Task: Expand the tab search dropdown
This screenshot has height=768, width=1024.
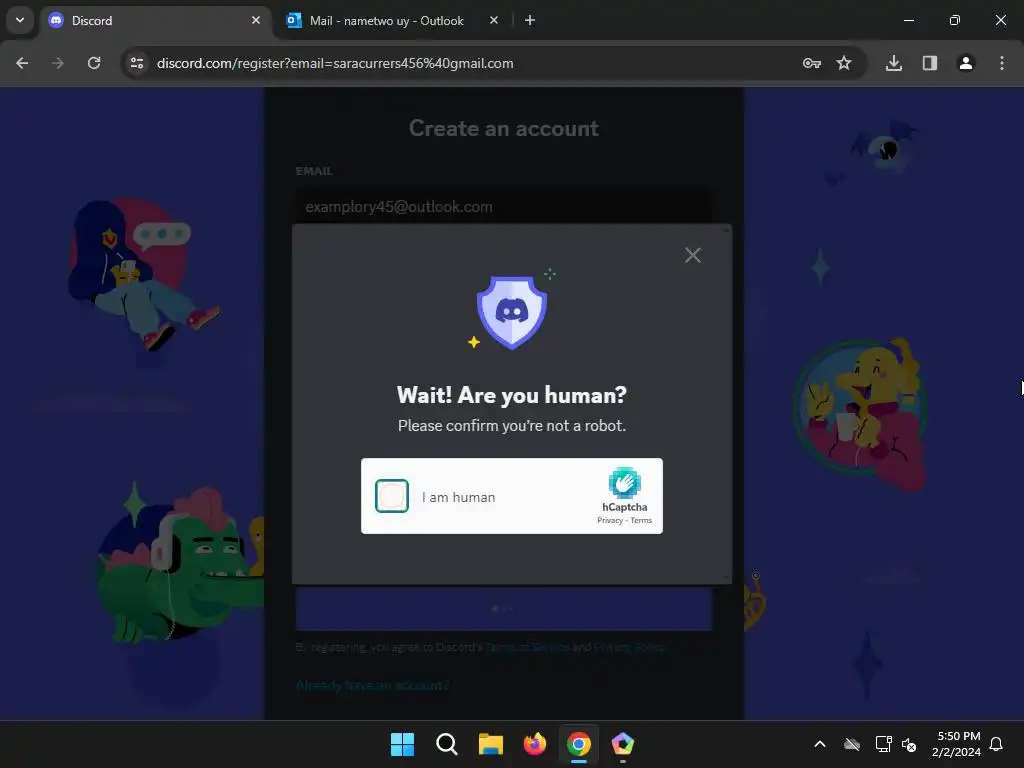Action: [20, 20]
